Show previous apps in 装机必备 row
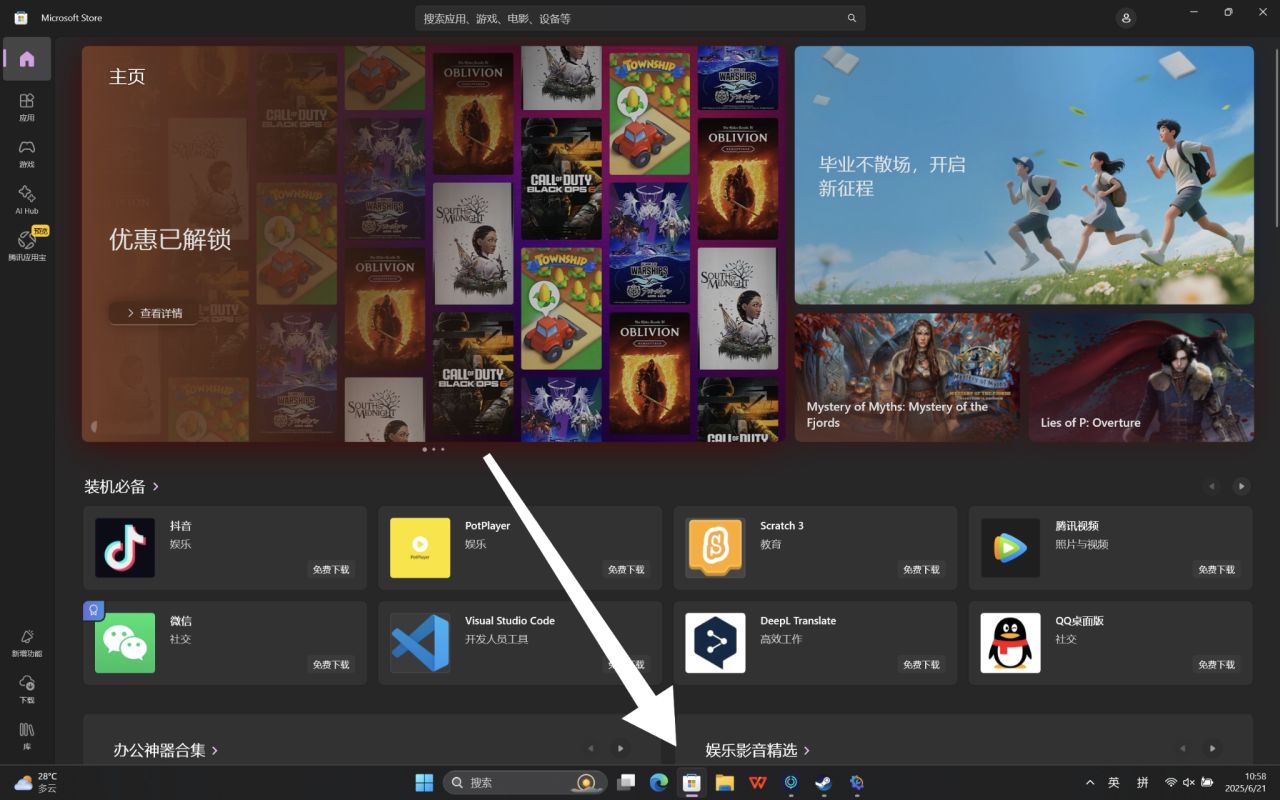Viewport: 1280px width, 800px height. (x=1212, y=487)
